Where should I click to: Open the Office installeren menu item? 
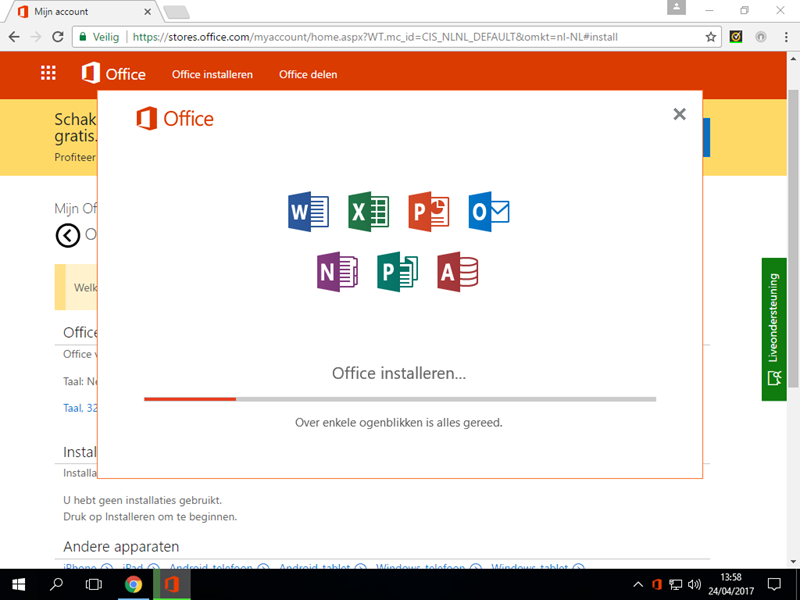[x=212, y=74]
